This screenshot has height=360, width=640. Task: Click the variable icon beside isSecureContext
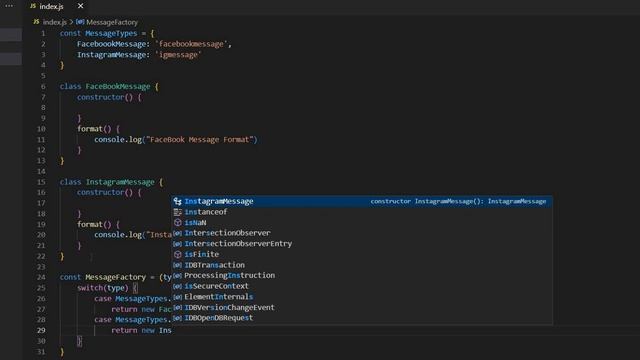(x=178, y=286)
